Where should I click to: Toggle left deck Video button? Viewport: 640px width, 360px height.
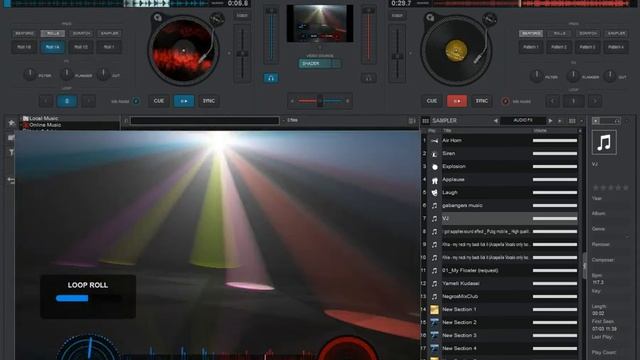point(242,16)
